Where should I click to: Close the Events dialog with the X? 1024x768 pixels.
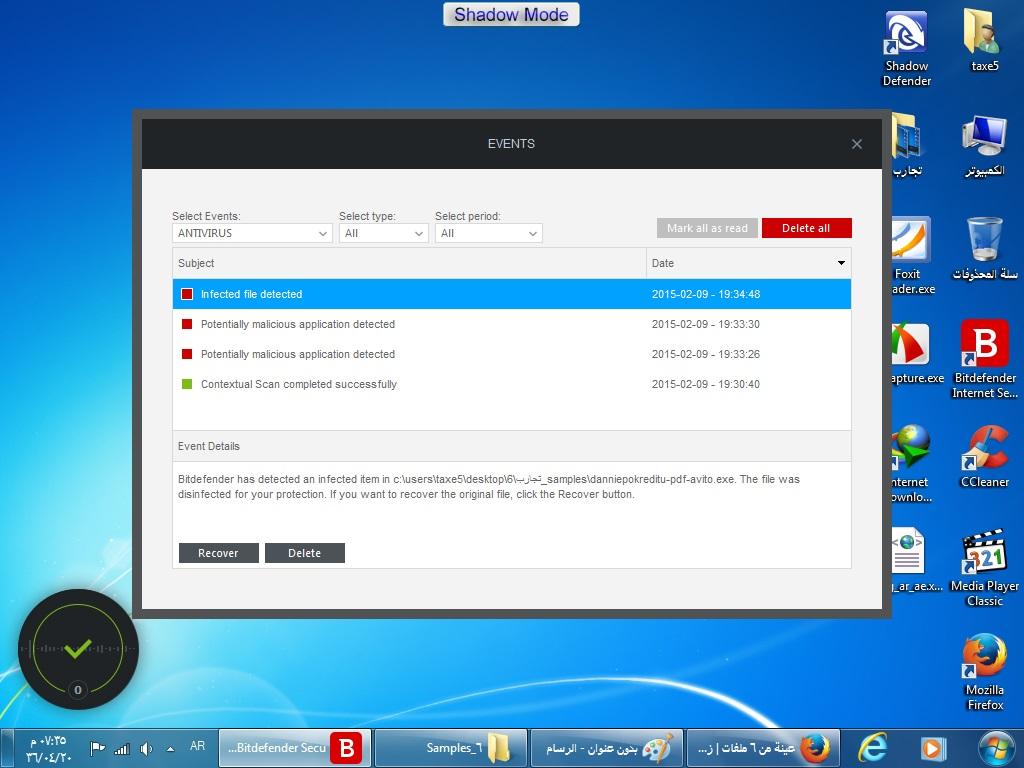857,144
